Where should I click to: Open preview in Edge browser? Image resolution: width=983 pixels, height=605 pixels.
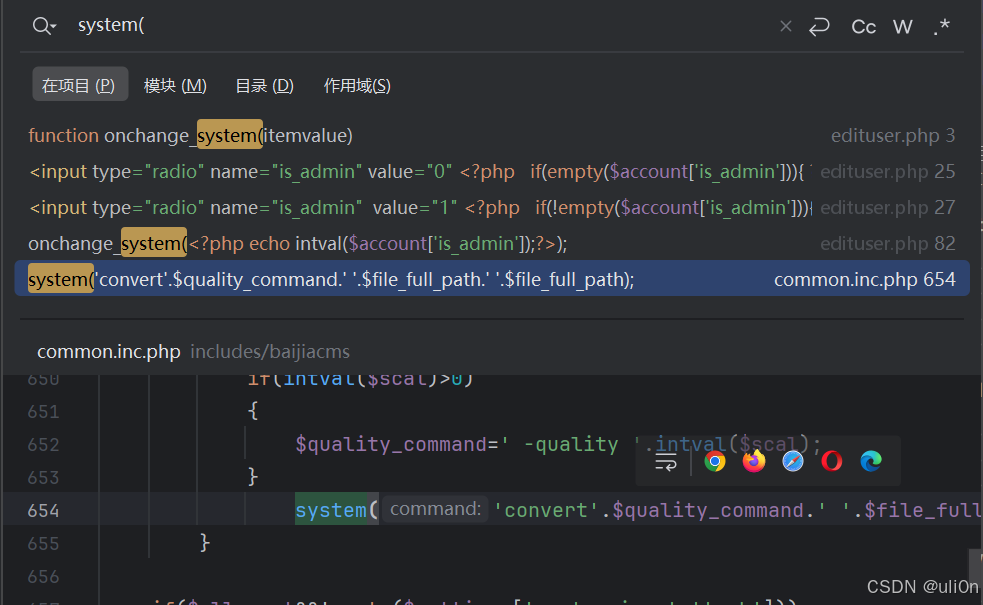click(x=871, y=461)
